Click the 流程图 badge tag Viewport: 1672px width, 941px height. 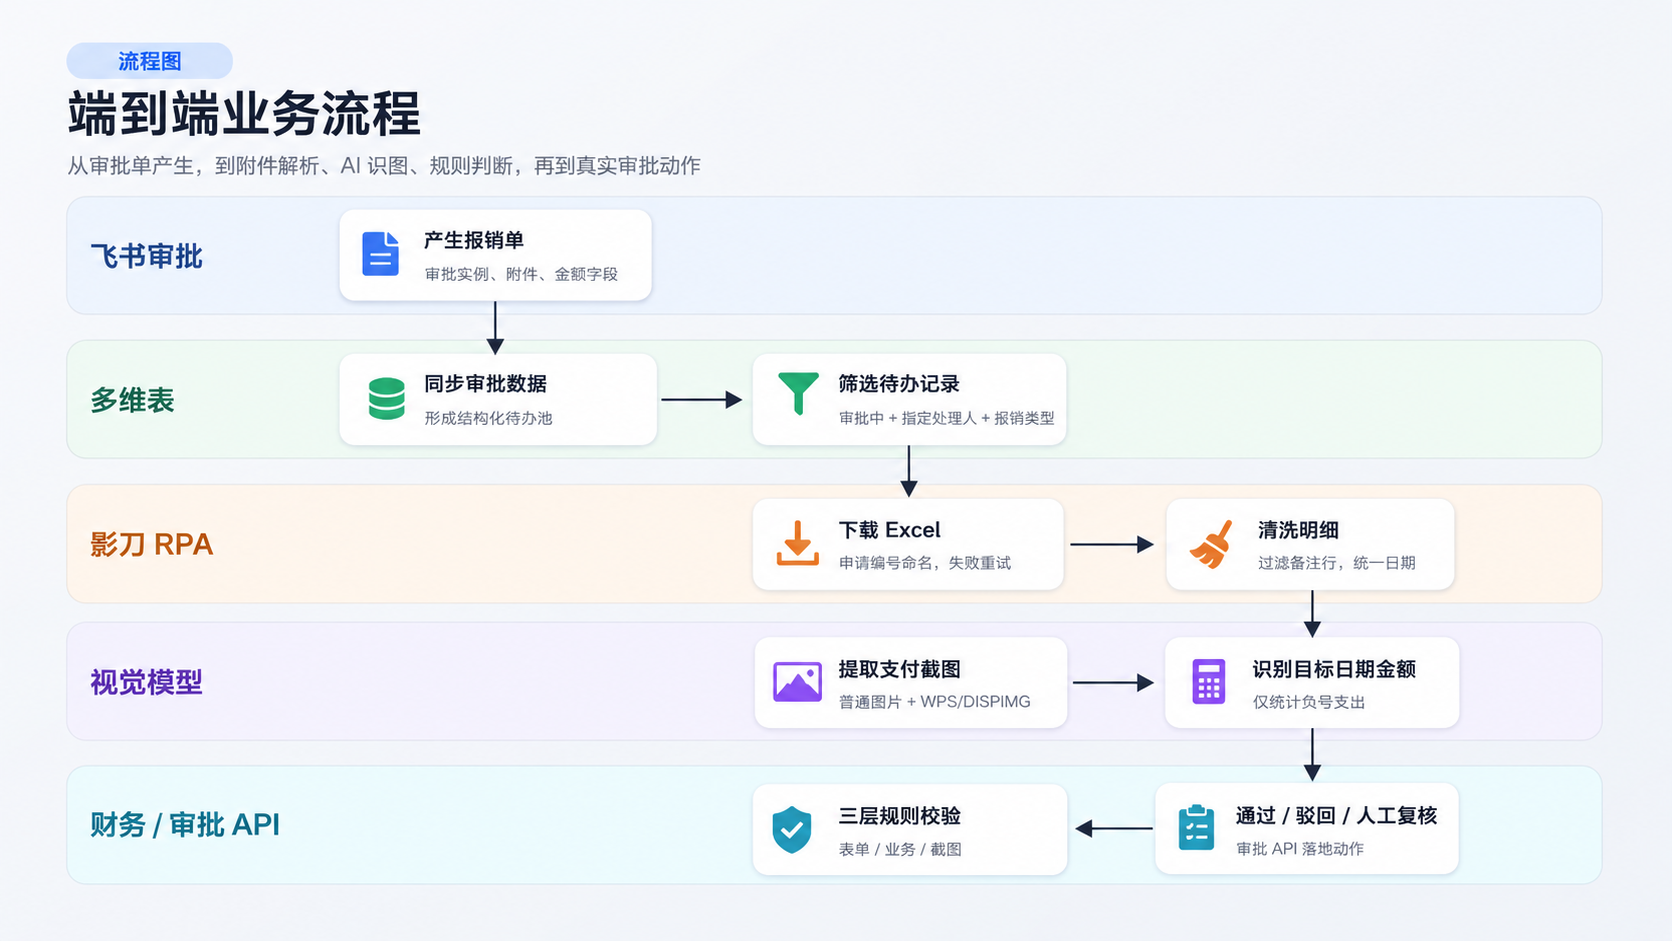[150, 61]
